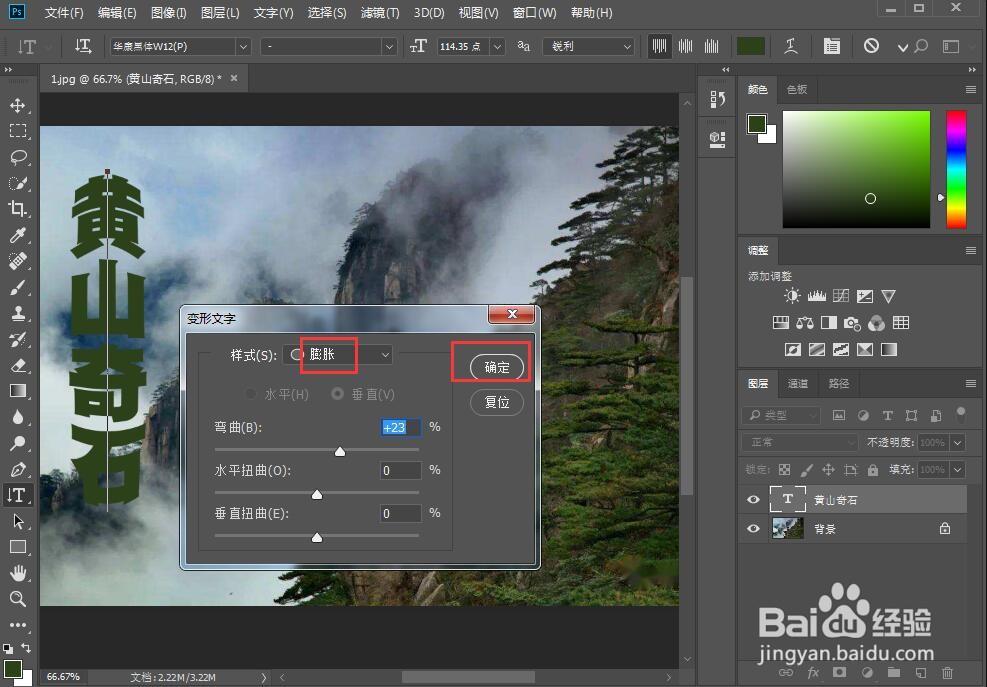Open the layer blend mode 正常 dropdown
Screen dimensions: 987x687
point(800,443)
